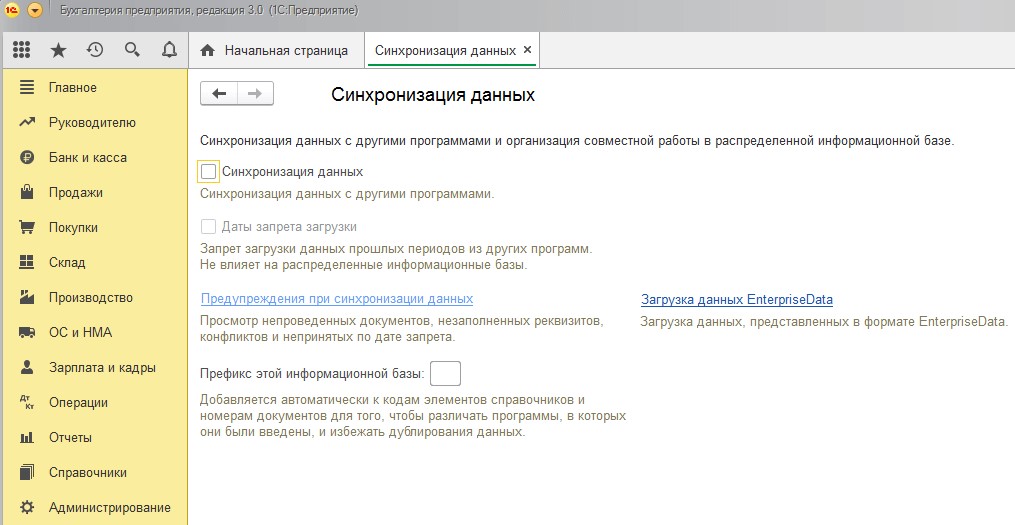This screenshot has width=1015, height=525.
Task: Open the sections menu grid icon
Action: coord(22,50)
